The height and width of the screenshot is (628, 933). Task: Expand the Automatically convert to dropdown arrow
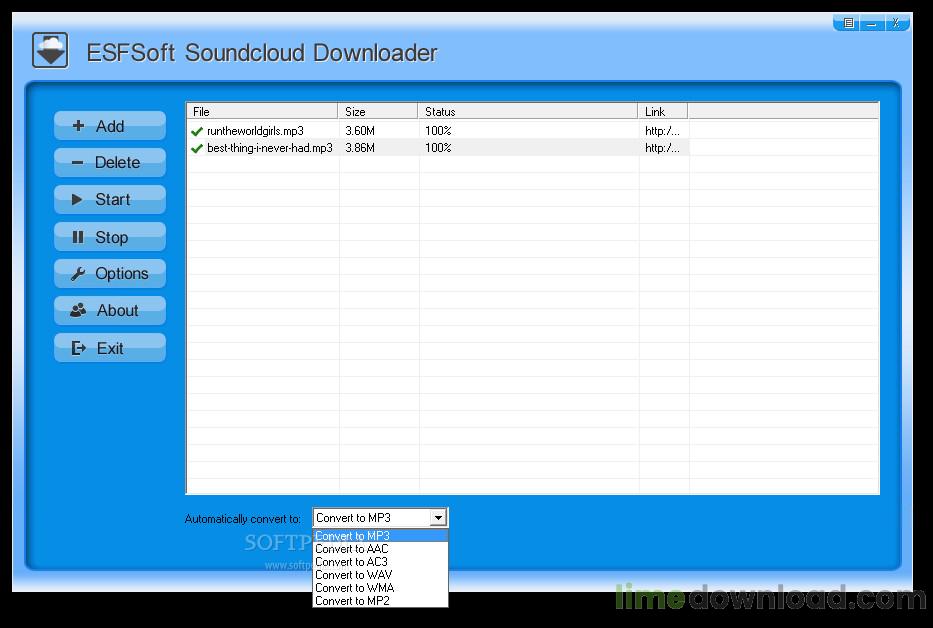coord(438,518)
